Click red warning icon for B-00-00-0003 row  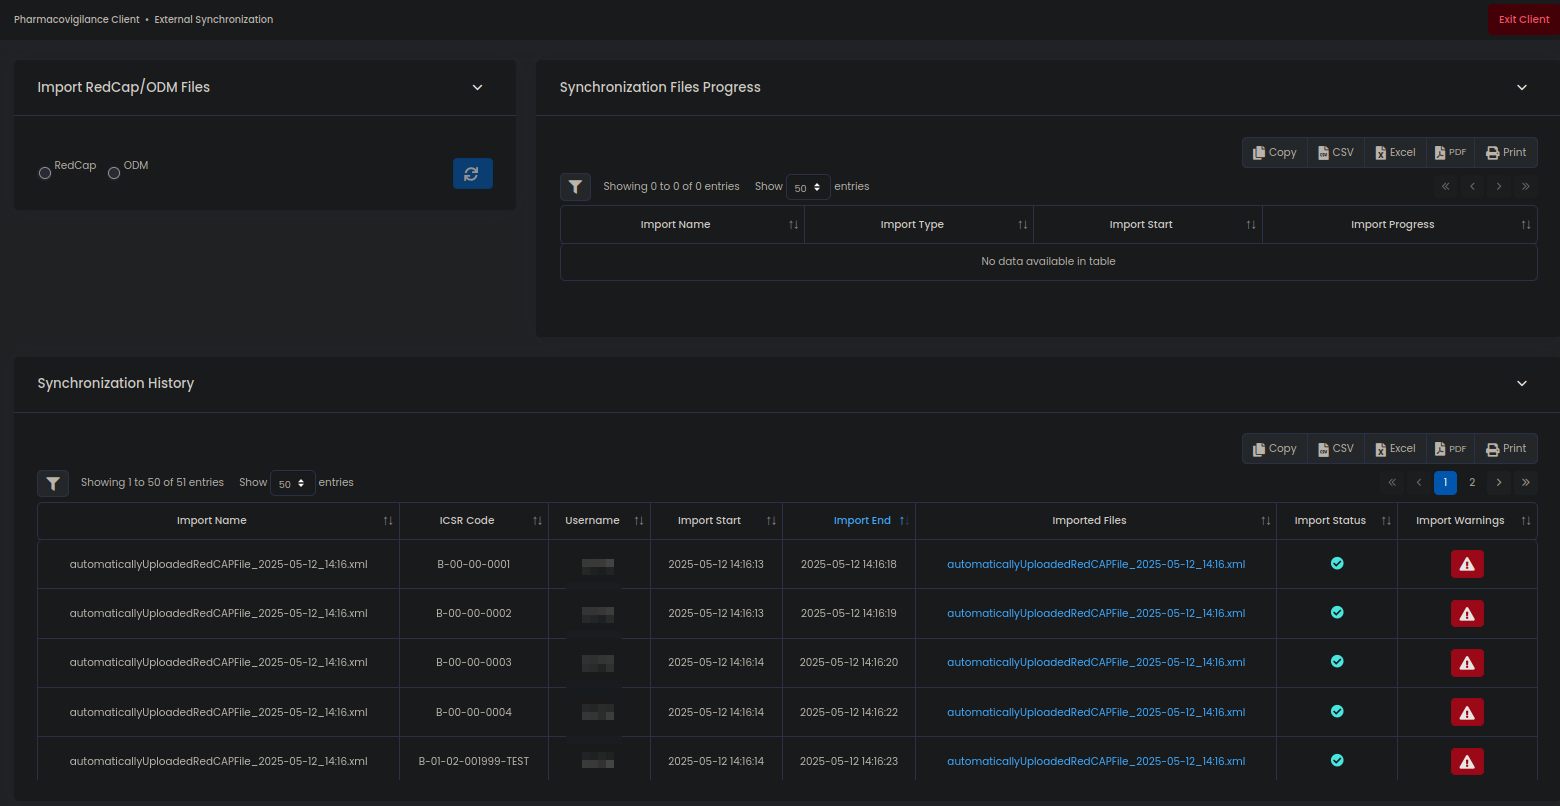[1467, 663]
